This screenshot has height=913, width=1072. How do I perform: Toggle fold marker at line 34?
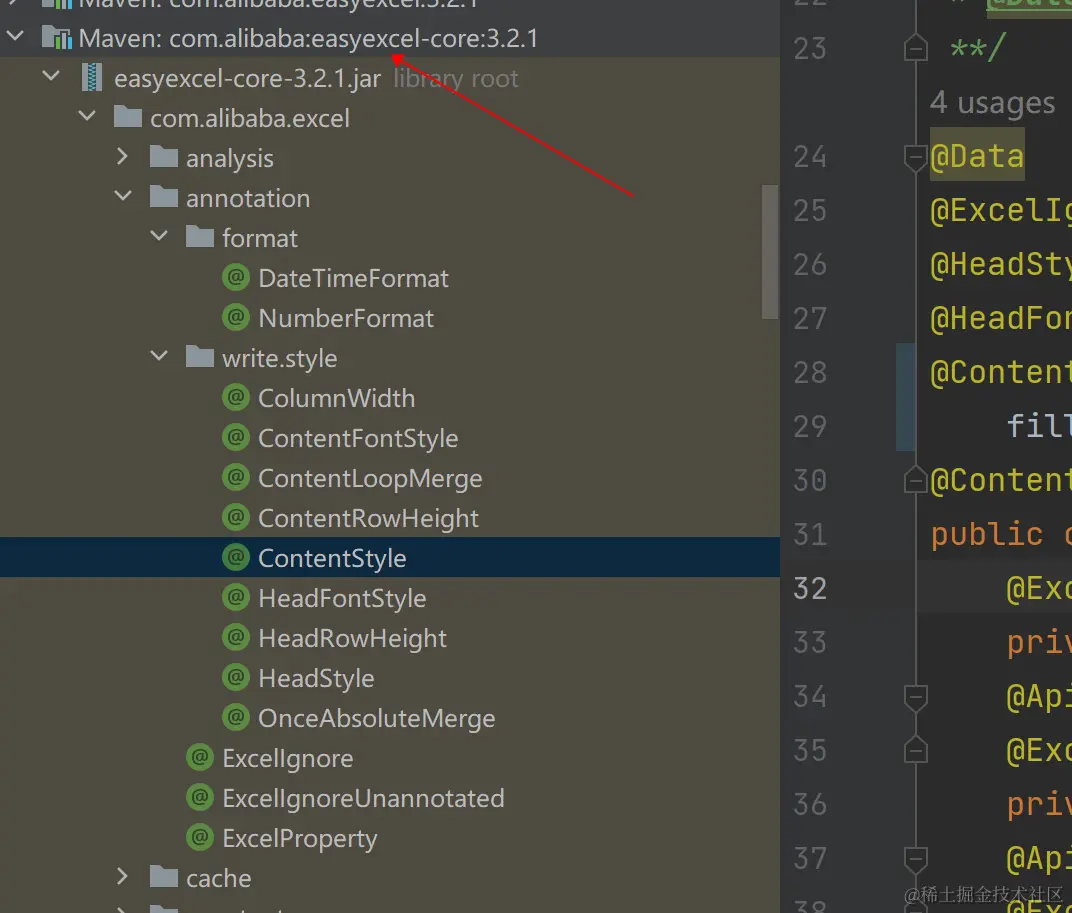coord(914,696)
